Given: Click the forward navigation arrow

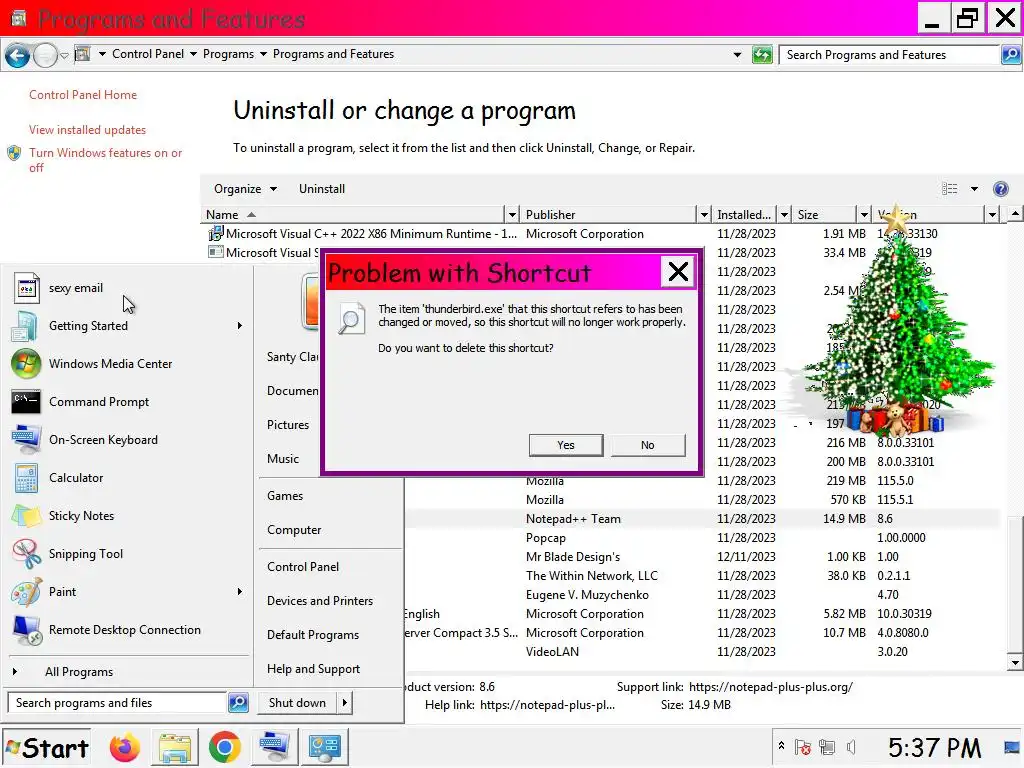Looking at the screenshot, I should tap(45, 56).
